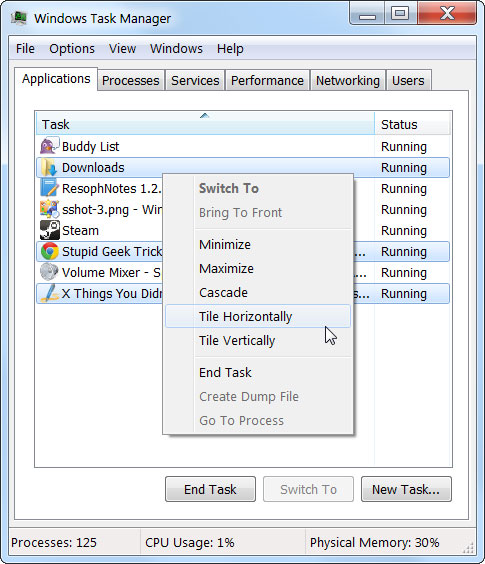Click the Volume Mixer speaker icon
485x564 pixels.
(49, 272)
